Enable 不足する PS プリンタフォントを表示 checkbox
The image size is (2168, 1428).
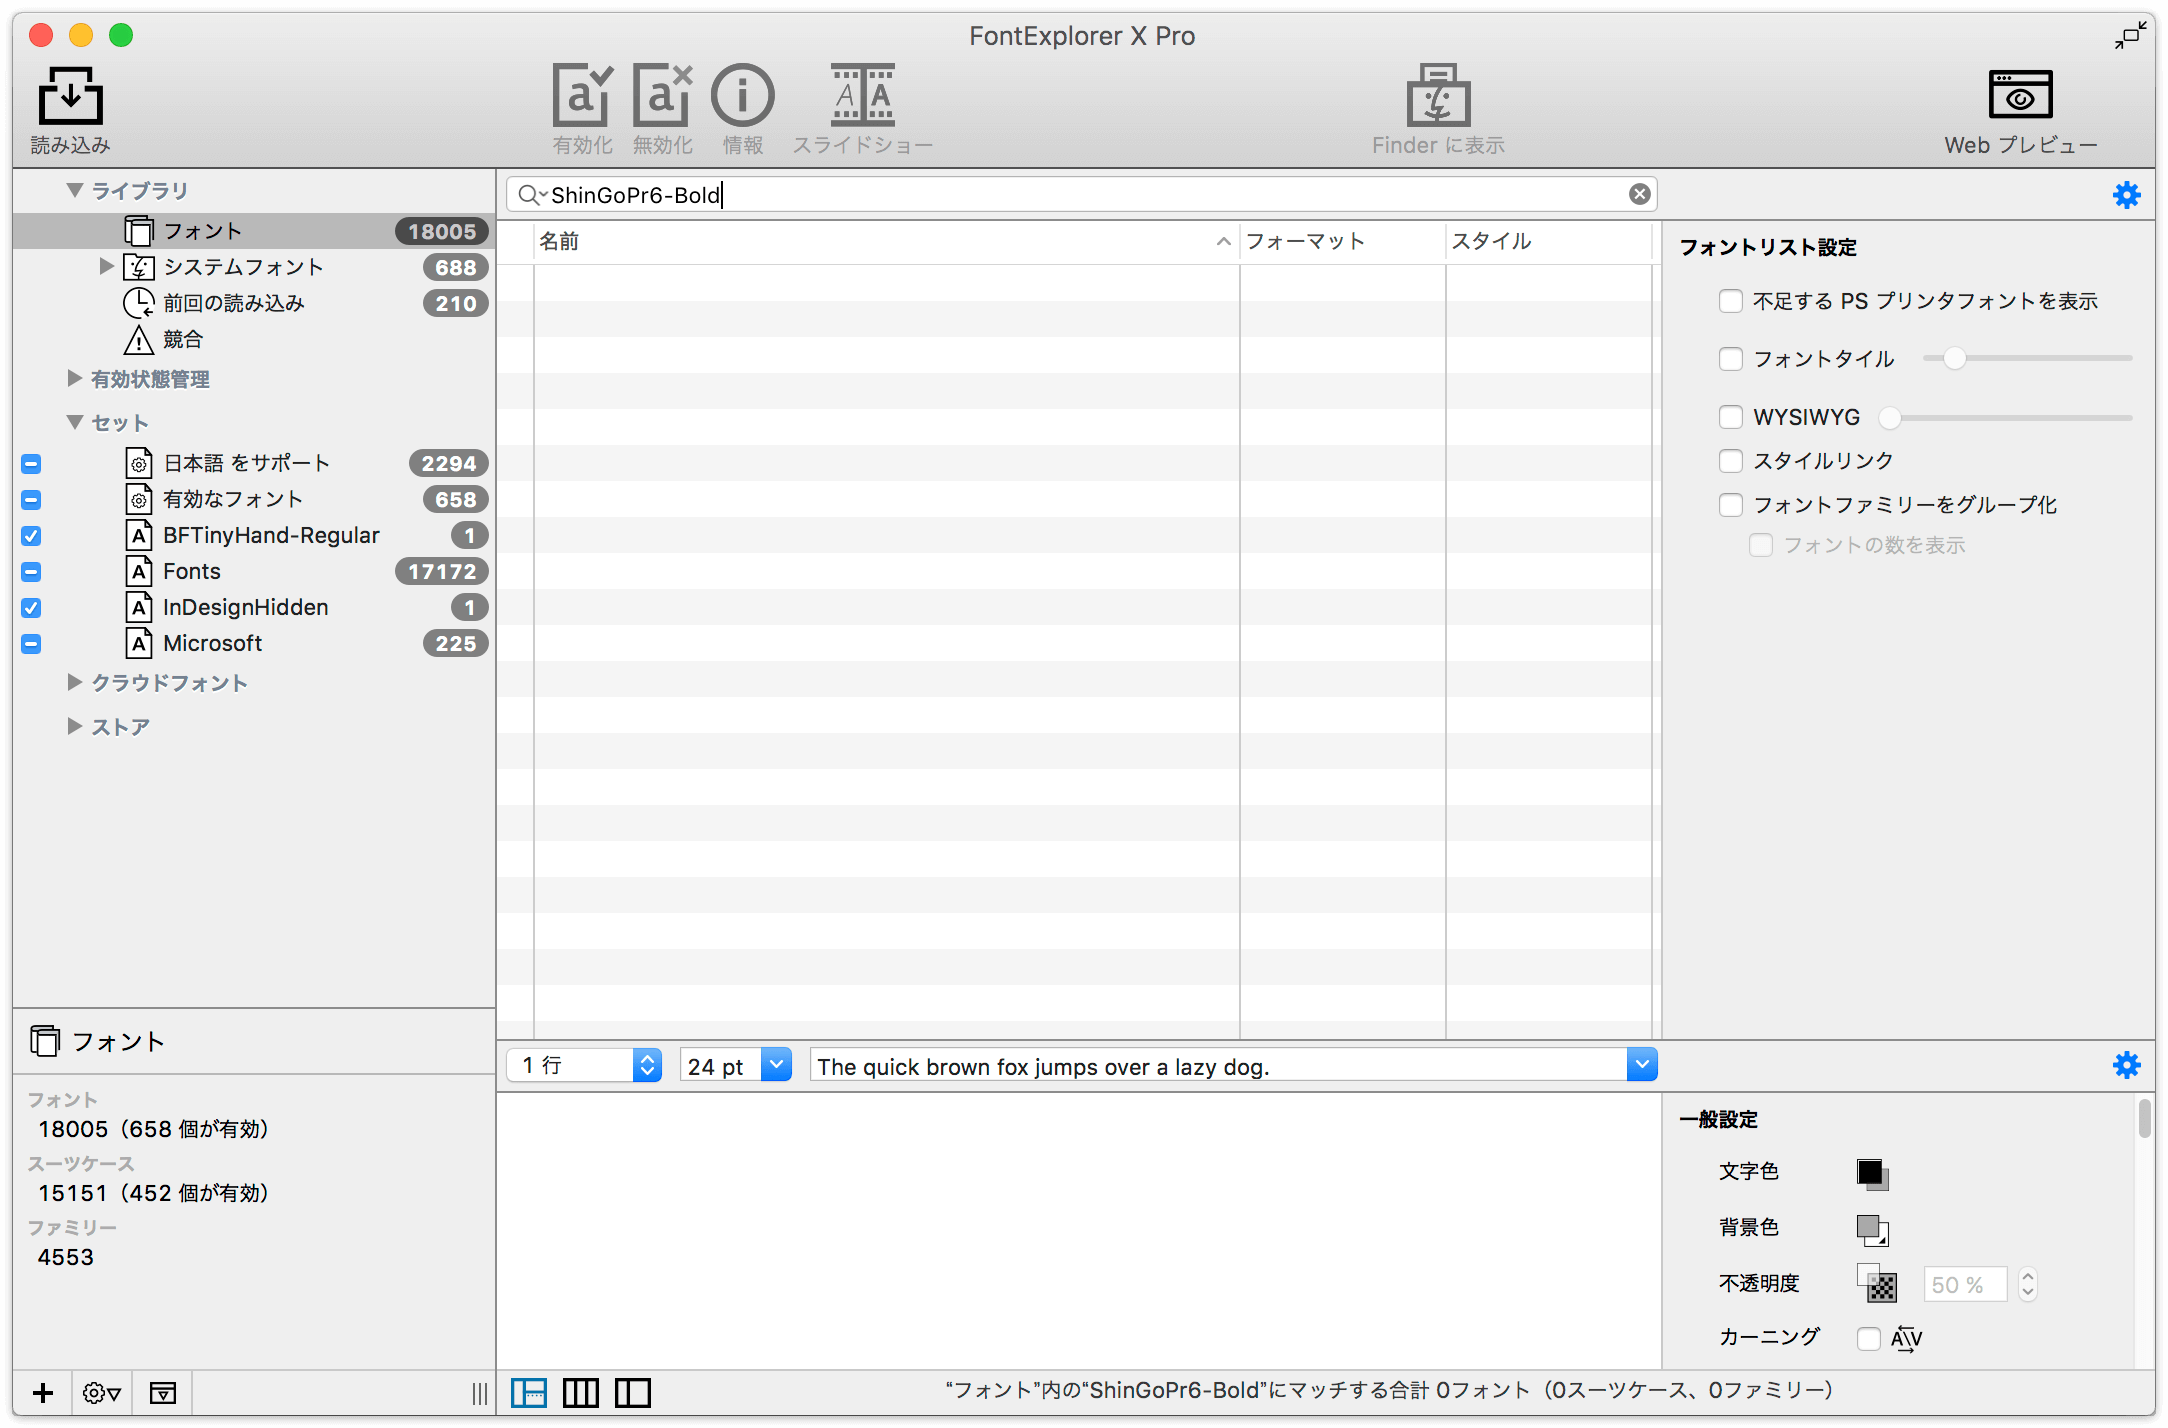pyautogui.click(x=1731, y=301)
